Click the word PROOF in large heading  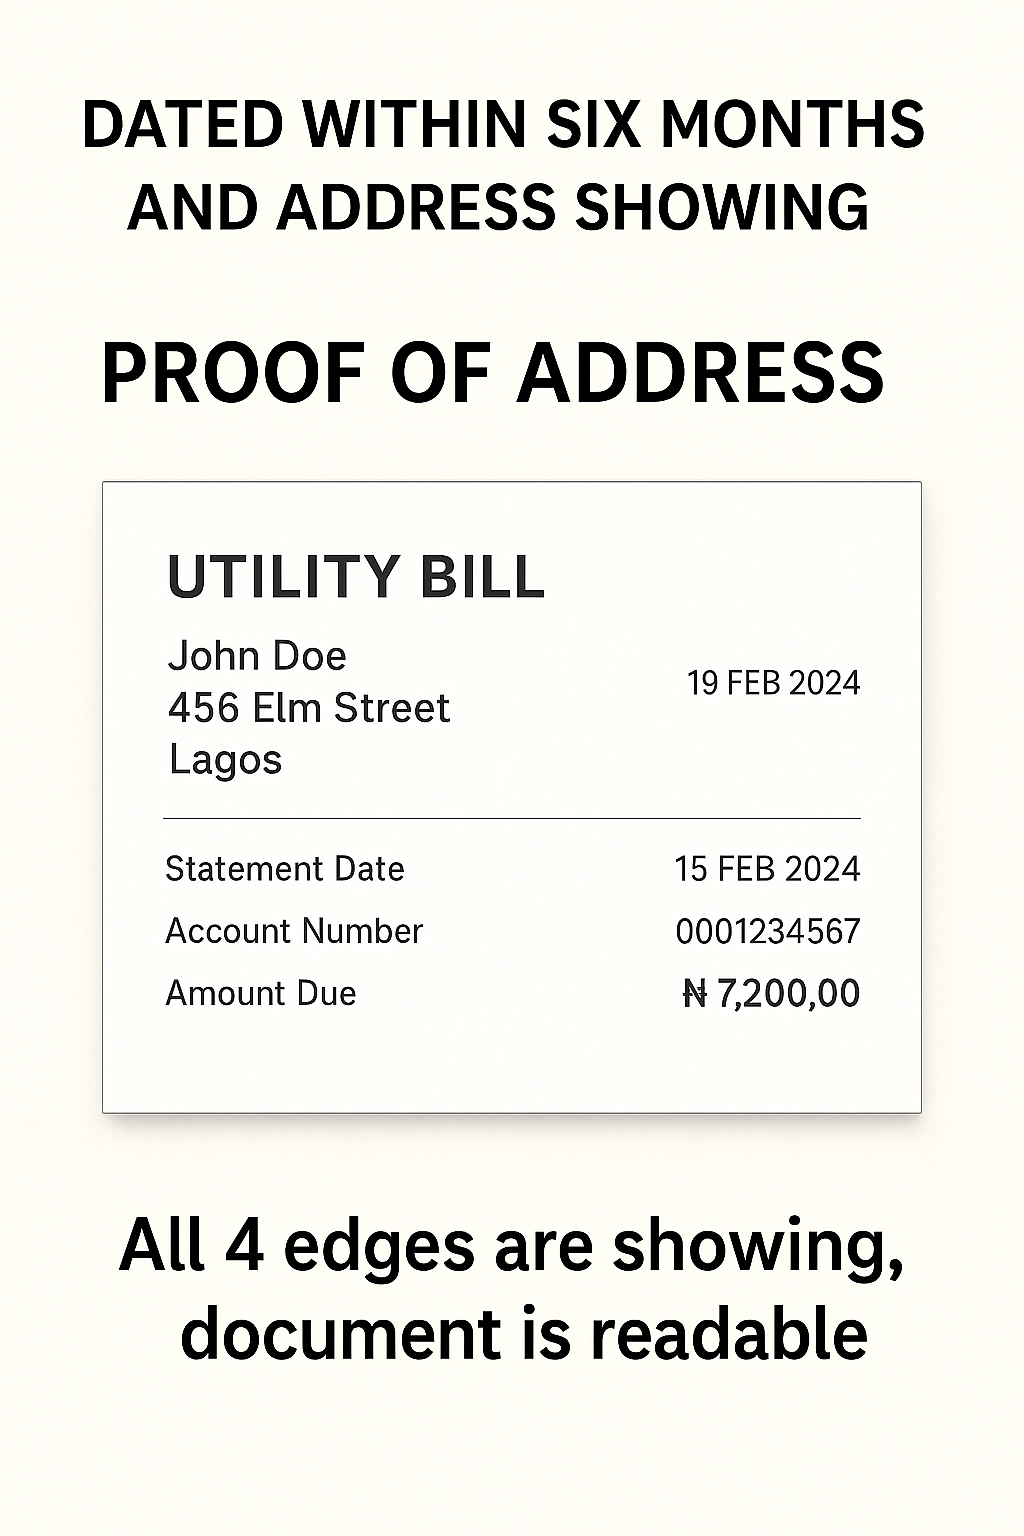pyautogui.click(x=233, y=374)
